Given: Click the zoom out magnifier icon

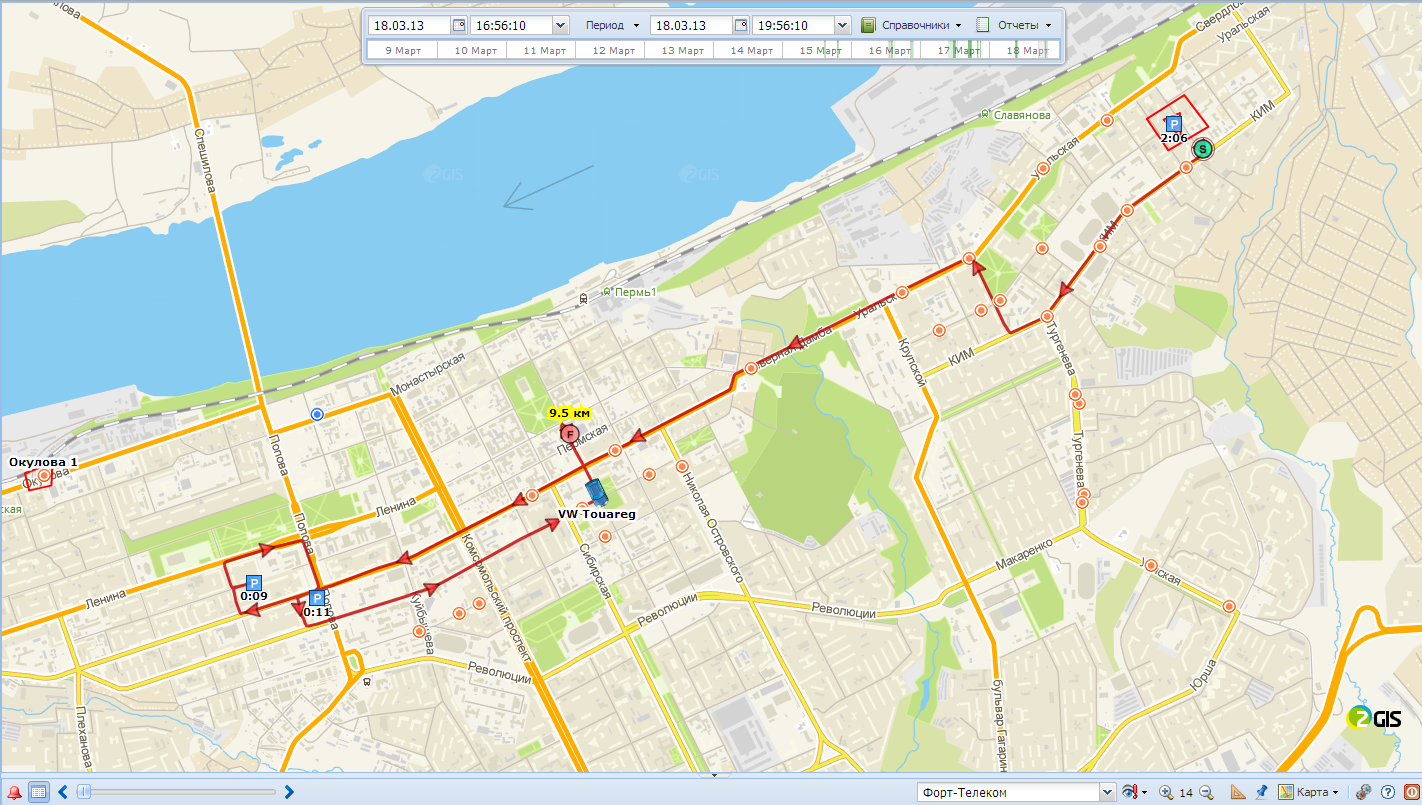Looking at the screenshot, I should 1206,792.
